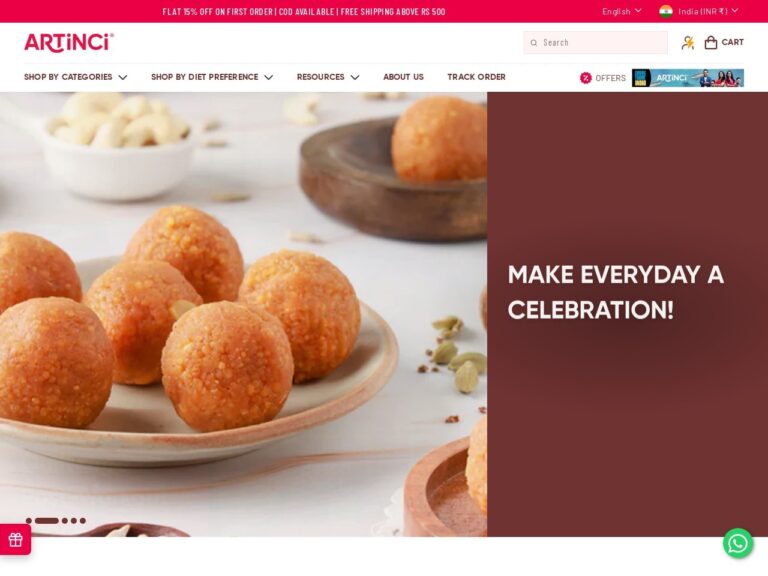
Task: Select the last carousel slide dot
Action: (82, 521)
